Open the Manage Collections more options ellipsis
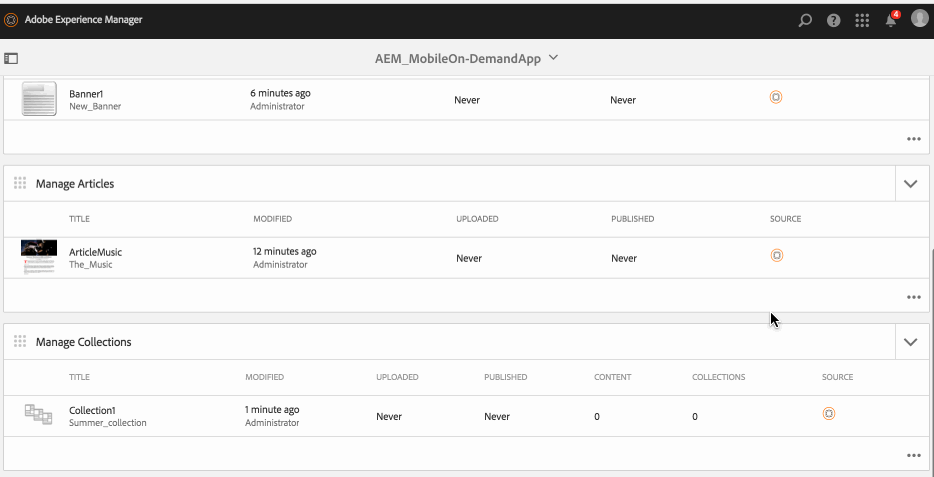 coord(913,454)
